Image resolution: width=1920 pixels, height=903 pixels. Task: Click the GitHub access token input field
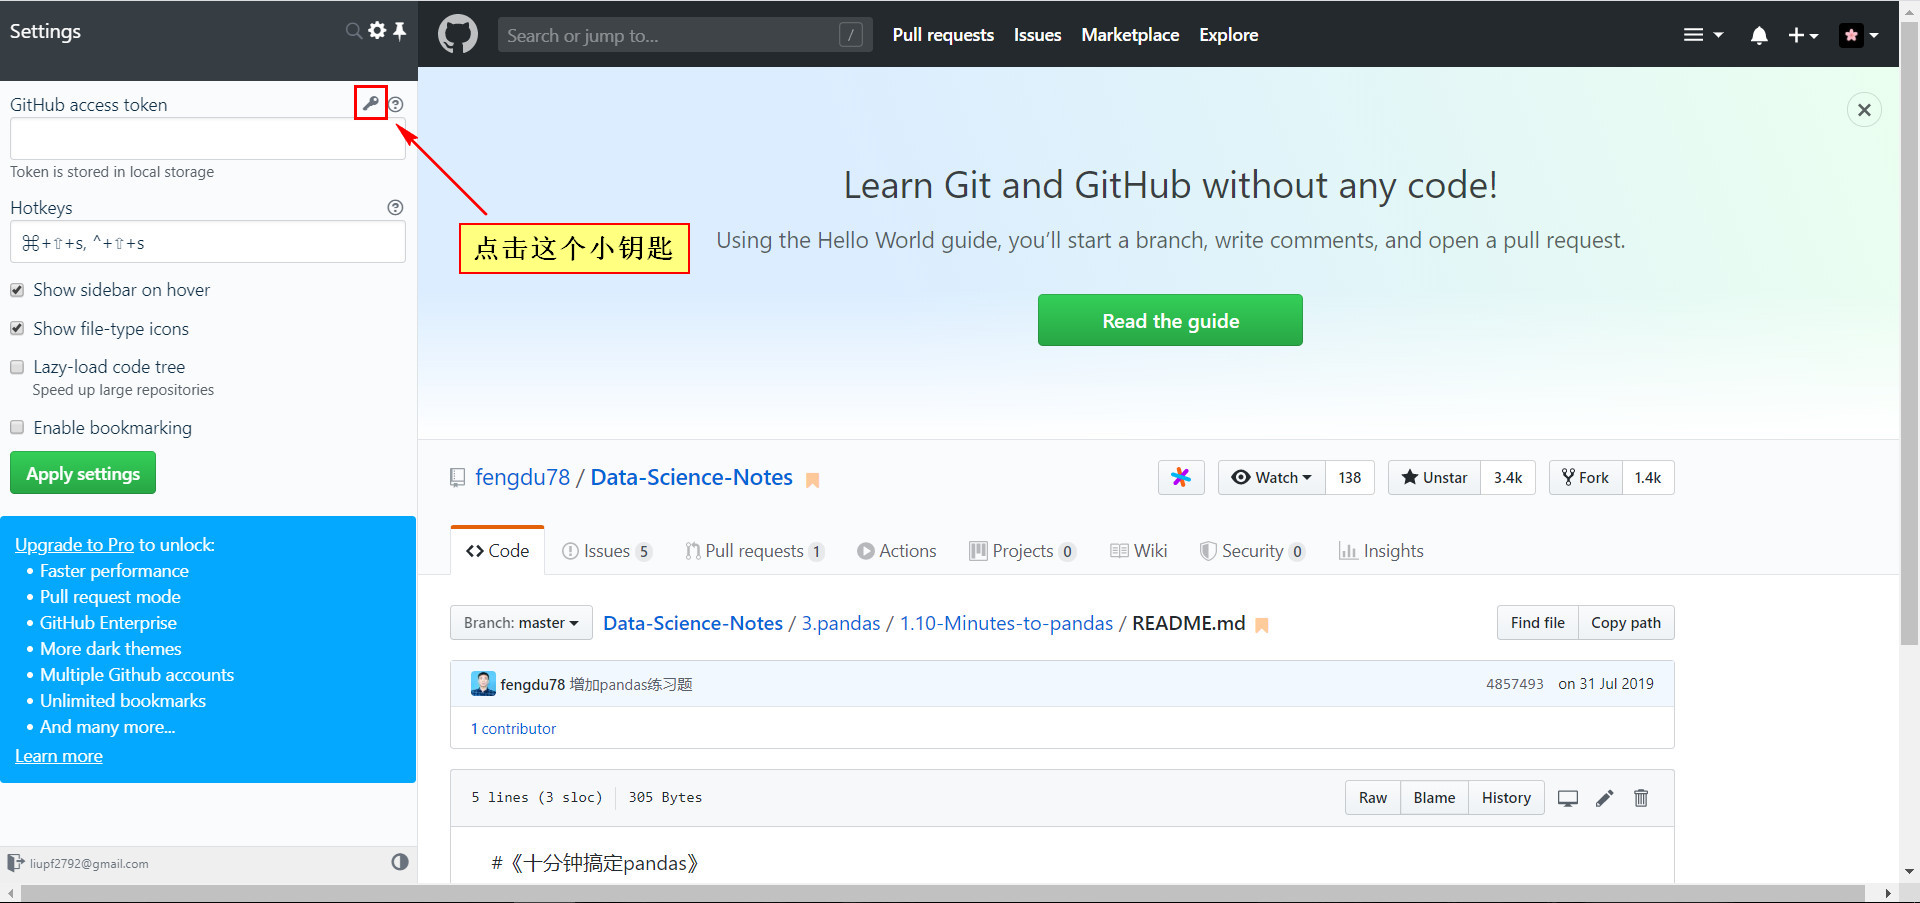tap(207, 139)
